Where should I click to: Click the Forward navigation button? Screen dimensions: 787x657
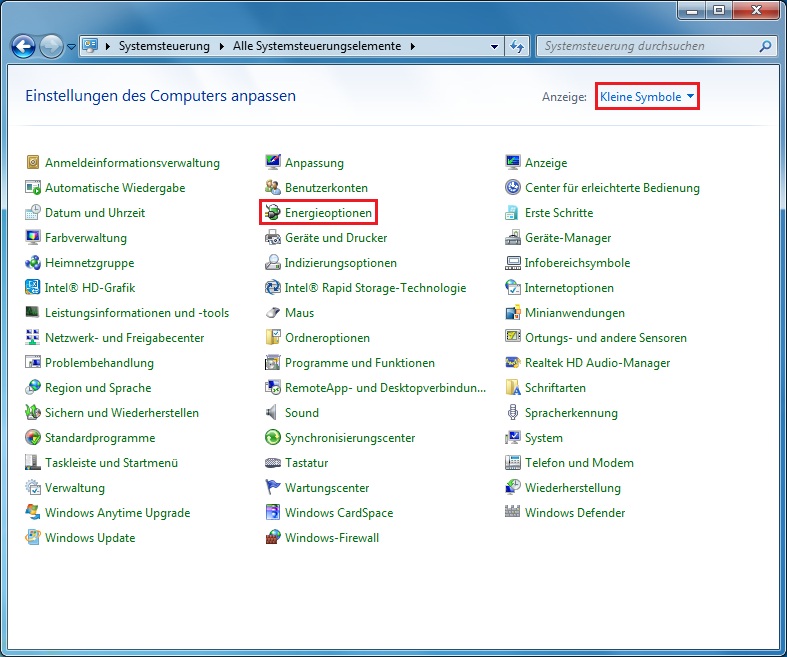(51, 47)
